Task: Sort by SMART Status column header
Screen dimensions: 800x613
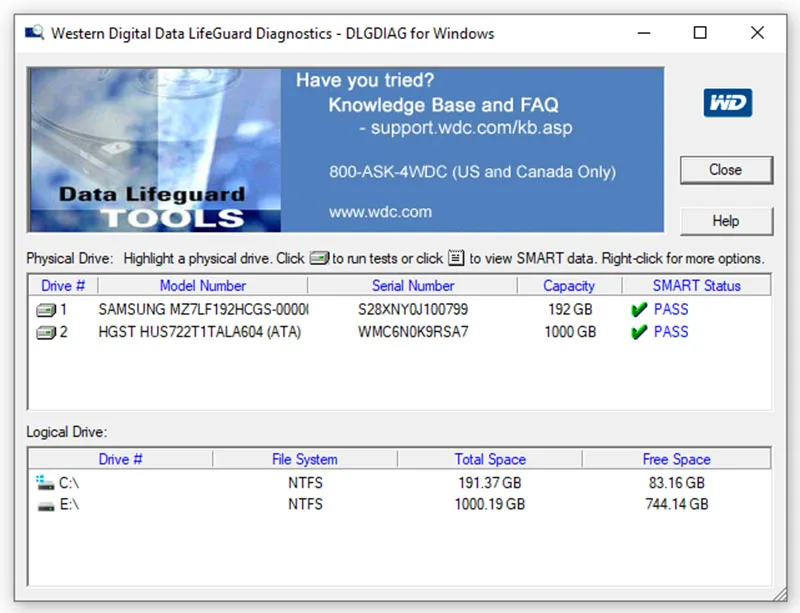Action: (x=696, y=286)
